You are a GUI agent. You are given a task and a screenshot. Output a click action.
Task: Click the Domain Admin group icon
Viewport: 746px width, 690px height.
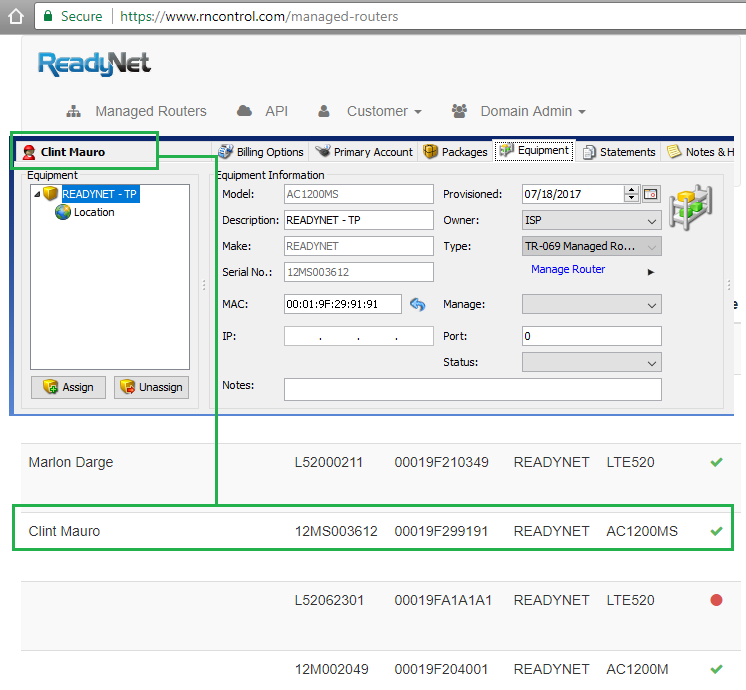click(459, 111)
